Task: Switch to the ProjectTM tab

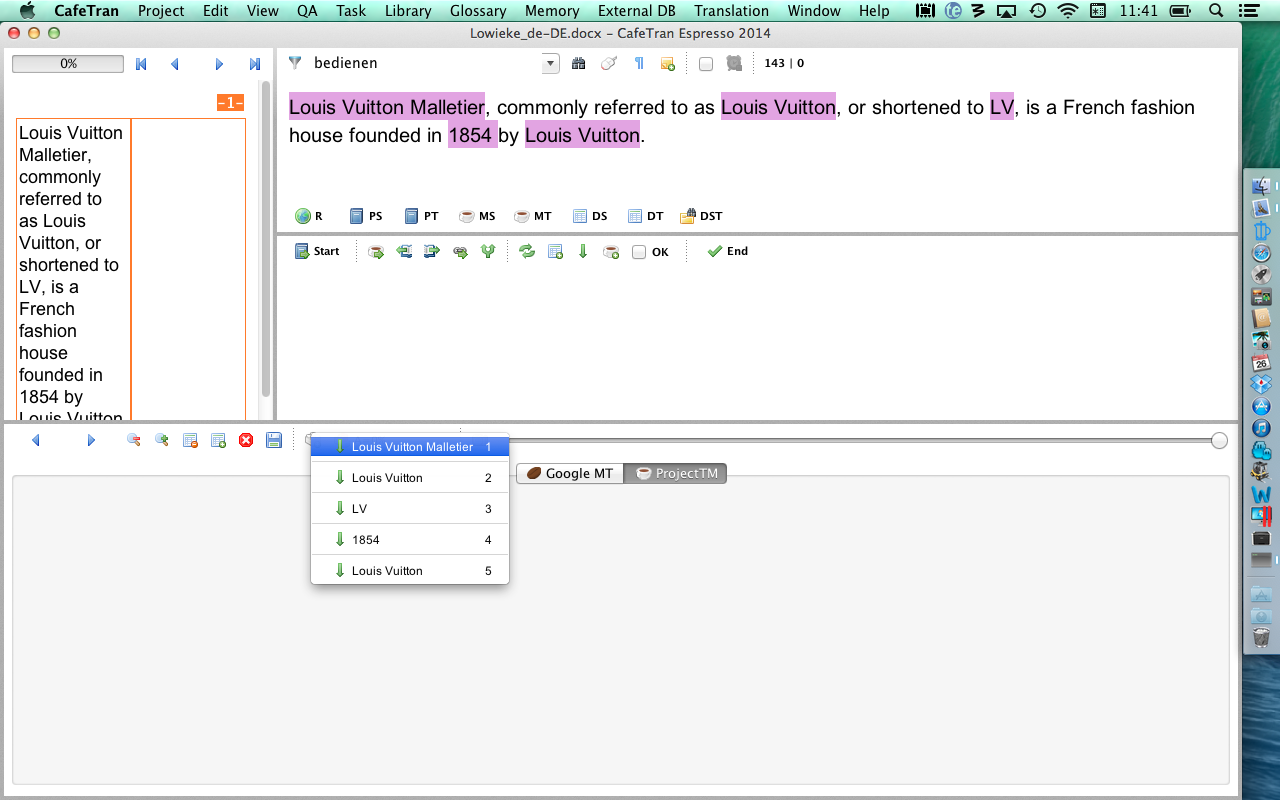Action: point(676,473)
